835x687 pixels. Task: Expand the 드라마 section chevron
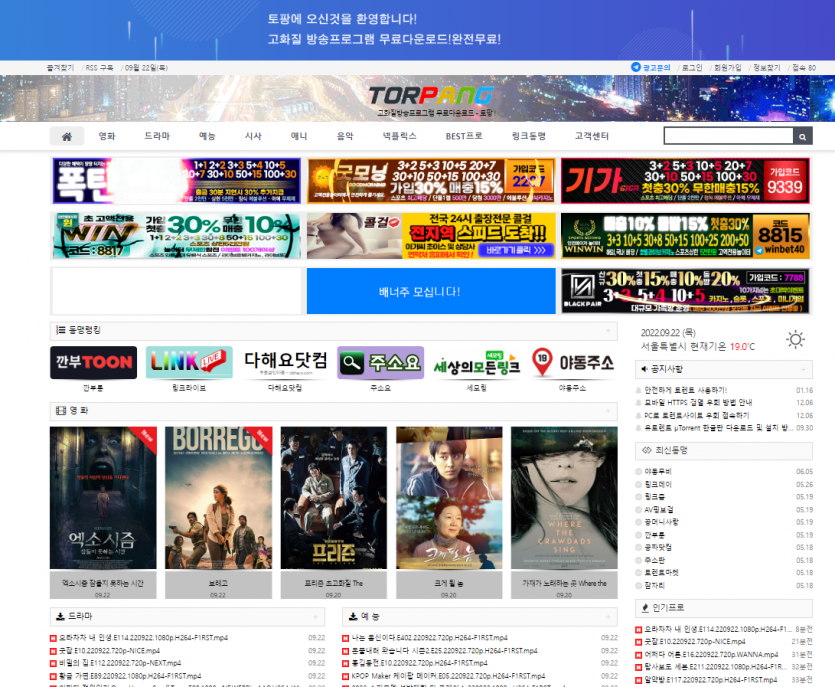click(x=319, y=617)
